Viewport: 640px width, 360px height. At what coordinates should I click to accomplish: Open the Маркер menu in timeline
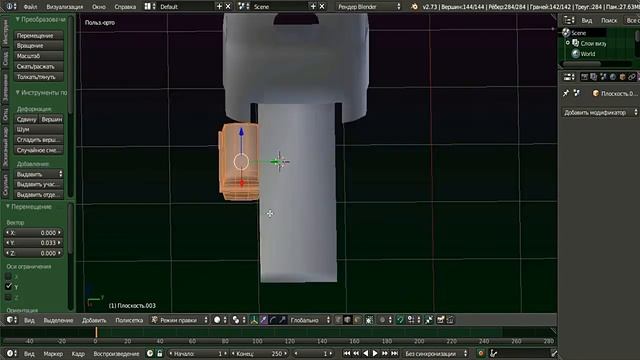click(x=53, y=353)
